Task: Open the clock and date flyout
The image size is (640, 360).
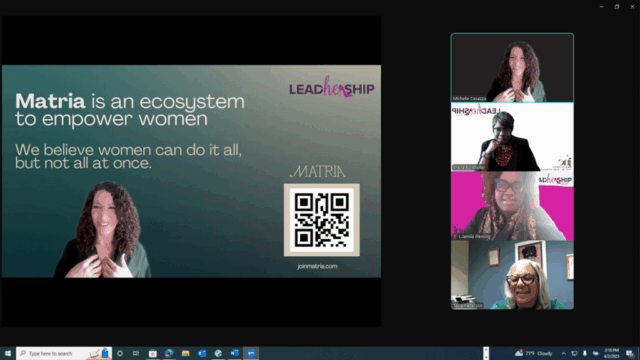Action: click(611, 353)
